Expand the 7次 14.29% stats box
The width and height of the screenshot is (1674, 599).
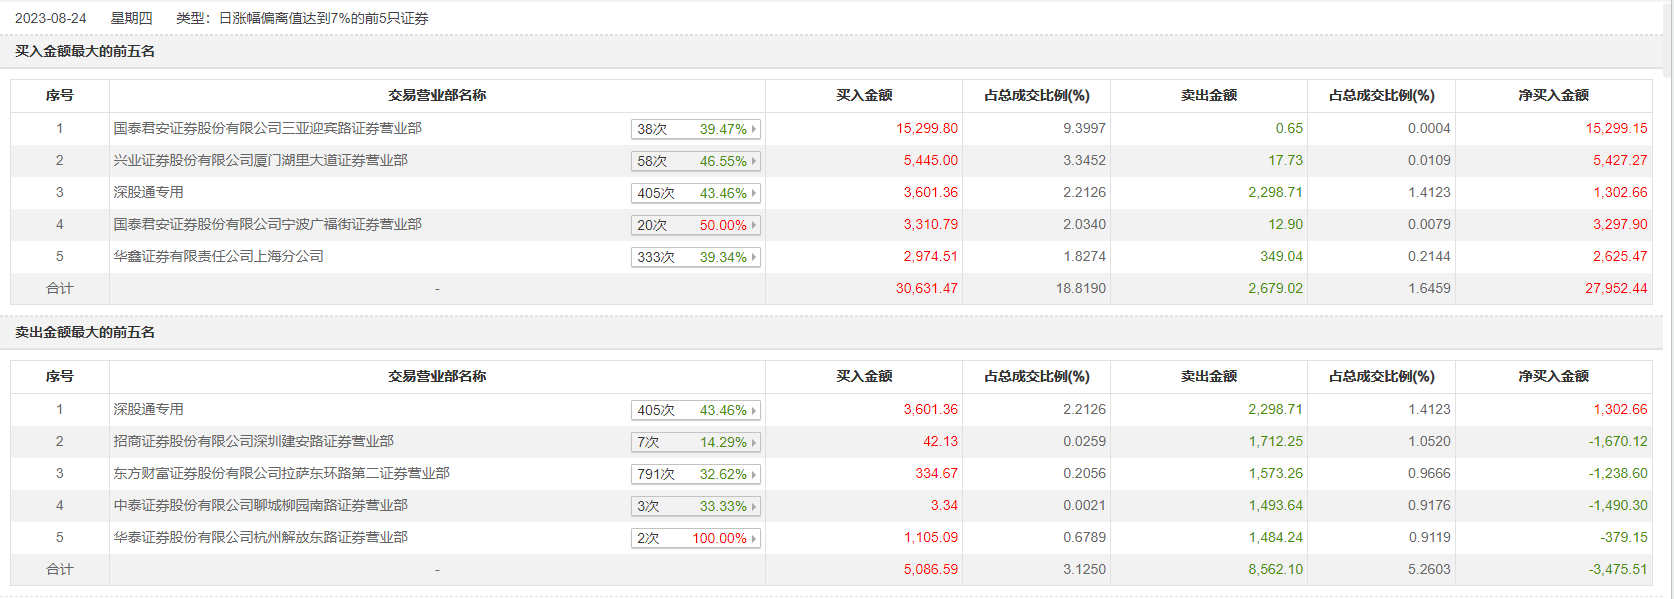point(696,442)
